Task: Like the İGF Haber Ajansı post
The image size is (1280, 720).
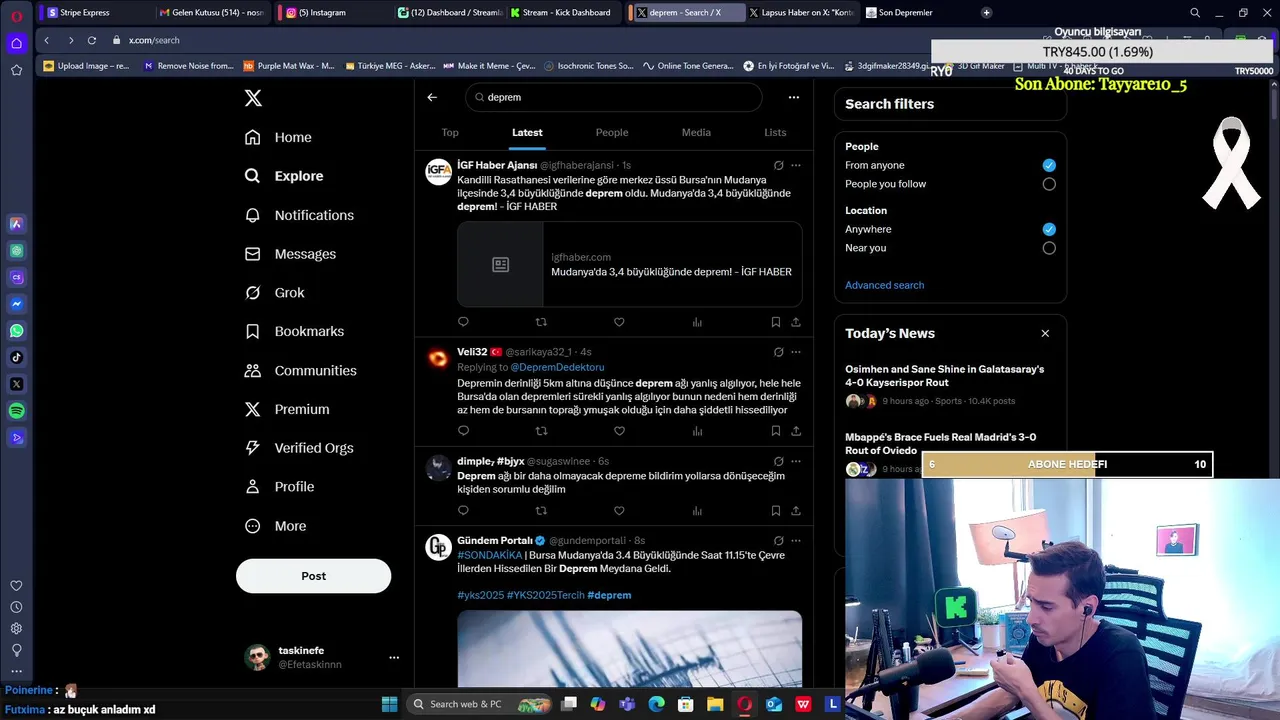Action: (x=619, y=322)
